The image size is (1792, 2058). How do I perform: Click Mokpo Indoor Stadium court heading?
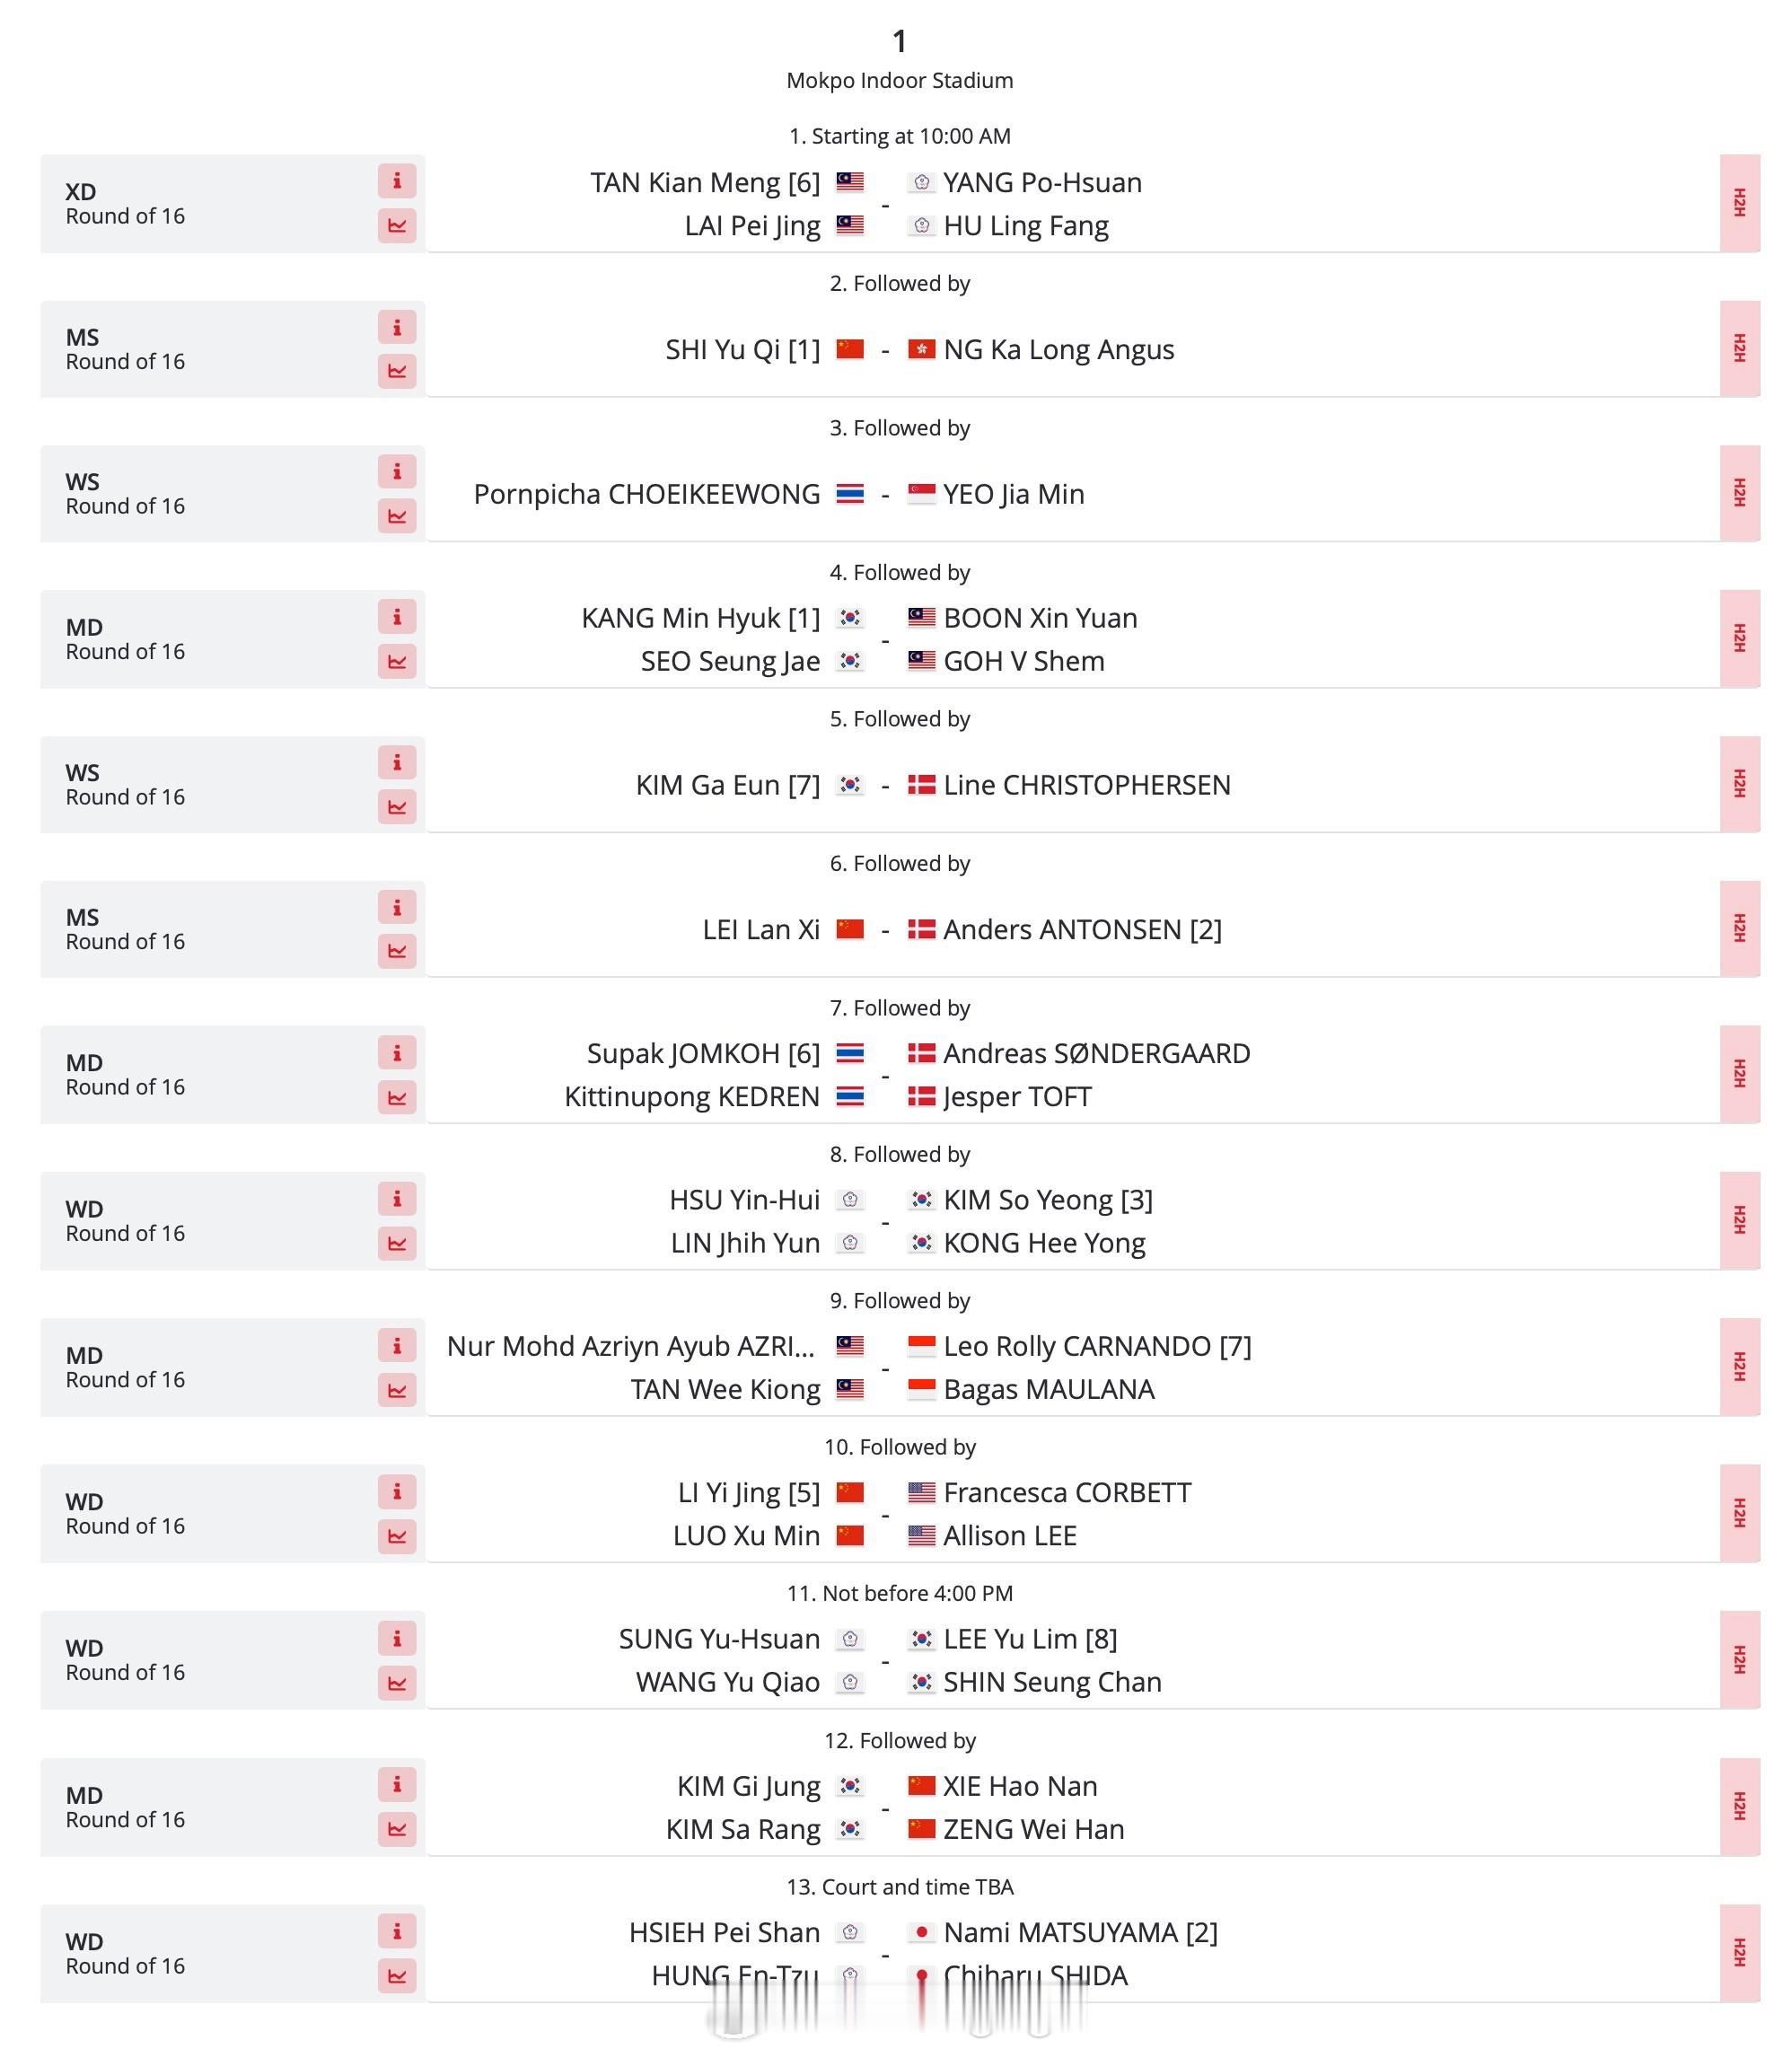(x=899, y=80)
